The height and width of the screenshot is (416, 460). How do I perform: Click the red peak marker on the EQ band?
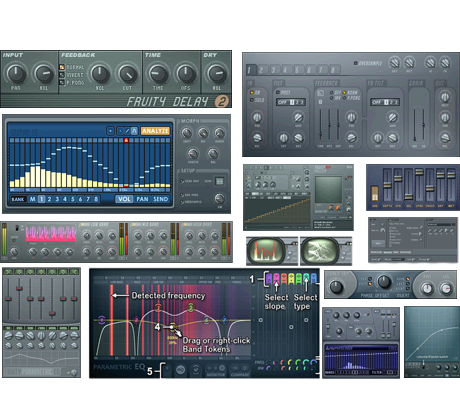126,140
